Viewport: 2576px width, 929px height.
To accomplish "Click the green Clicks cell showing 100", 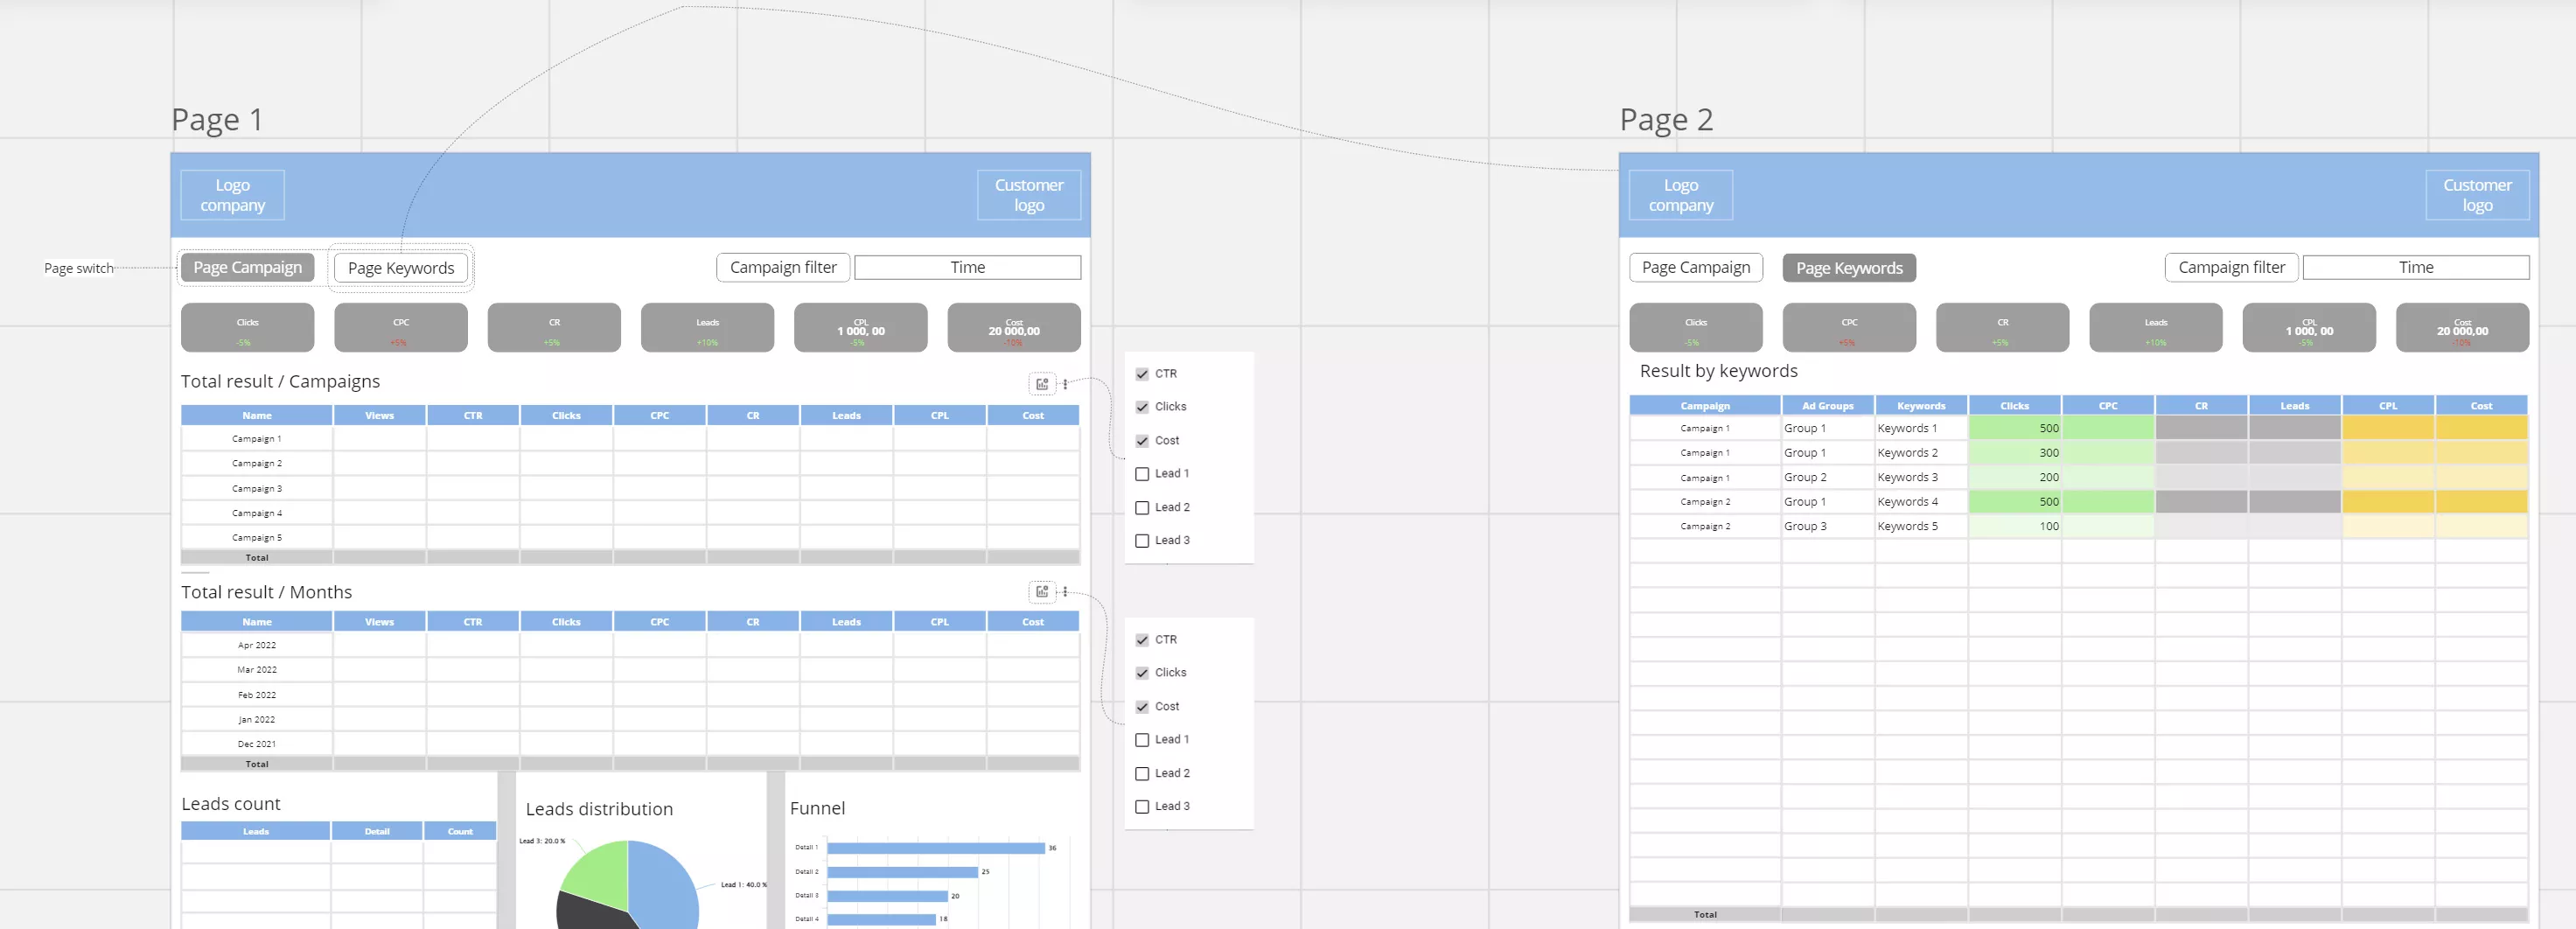I will pos(2014,526).
